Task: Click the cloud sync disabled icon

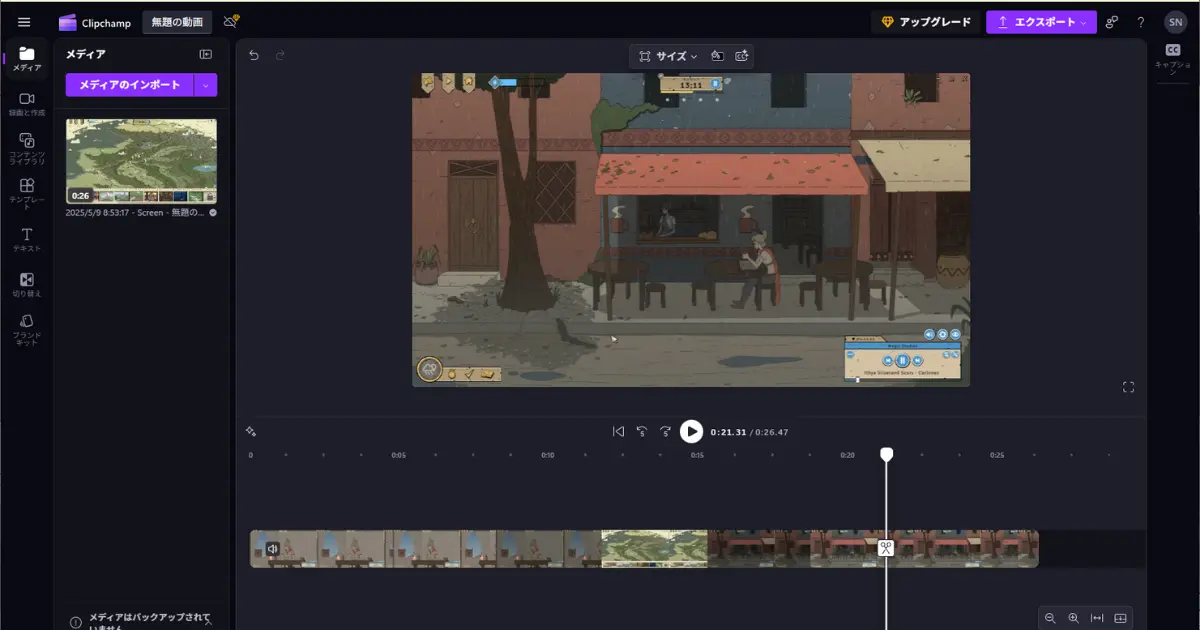Action: [x=231, y=21]
